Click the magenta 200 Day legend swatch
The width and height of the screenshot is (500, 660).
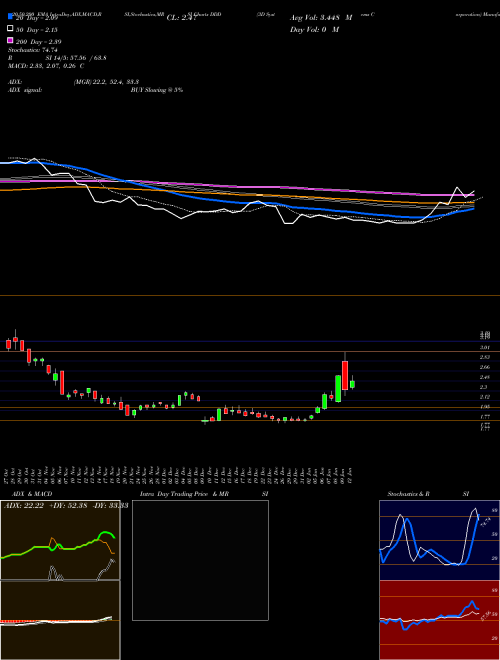(x=10, y=40)
